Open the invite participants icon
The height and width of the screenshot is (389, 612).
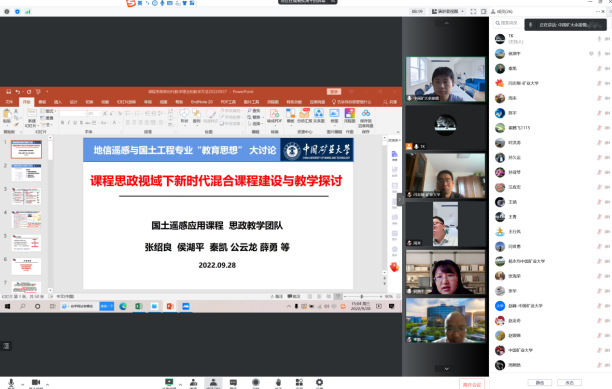pos(193,383)
